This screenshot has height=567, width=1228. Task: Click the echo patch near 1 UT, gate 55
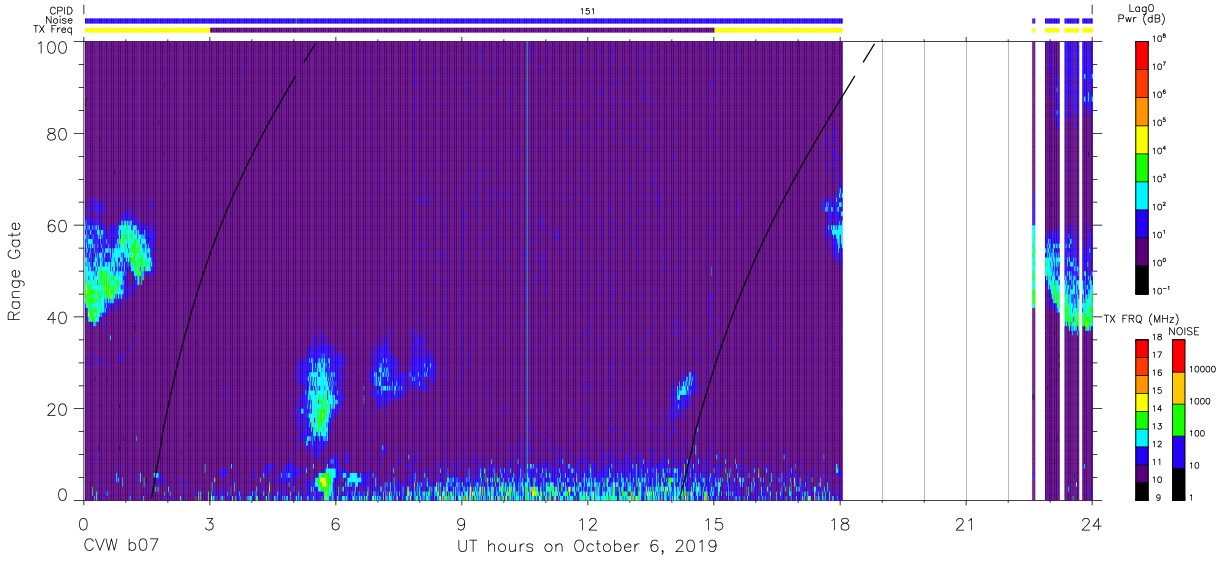click(x=132, y=248)
